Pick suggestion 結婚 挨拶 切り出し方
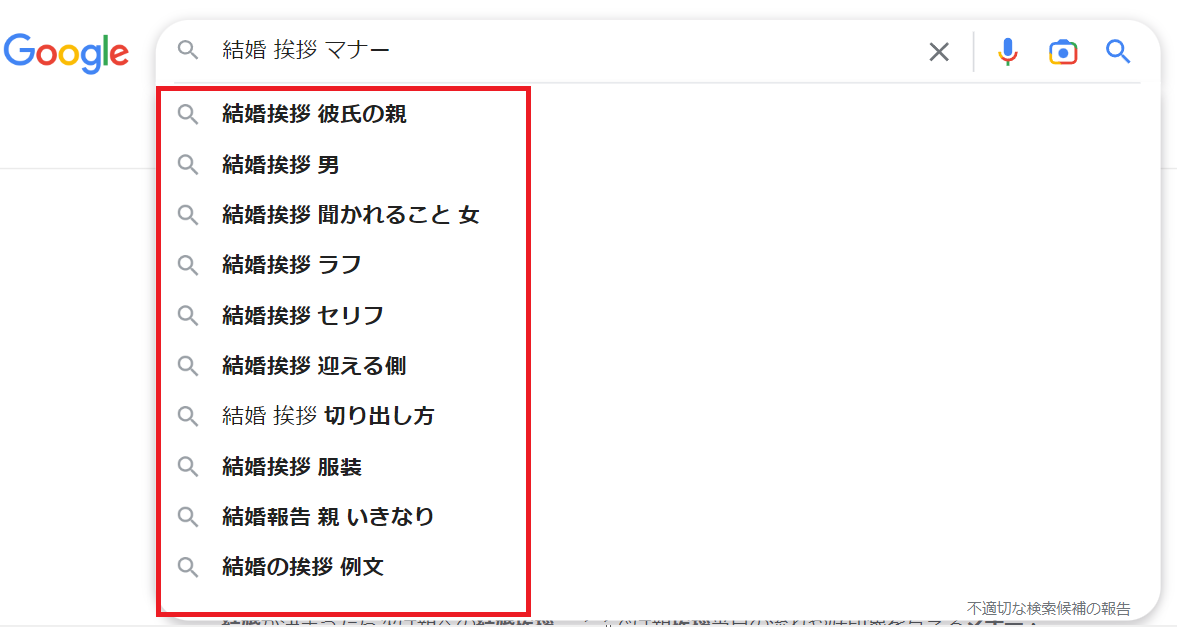 (x=328, y=416)
